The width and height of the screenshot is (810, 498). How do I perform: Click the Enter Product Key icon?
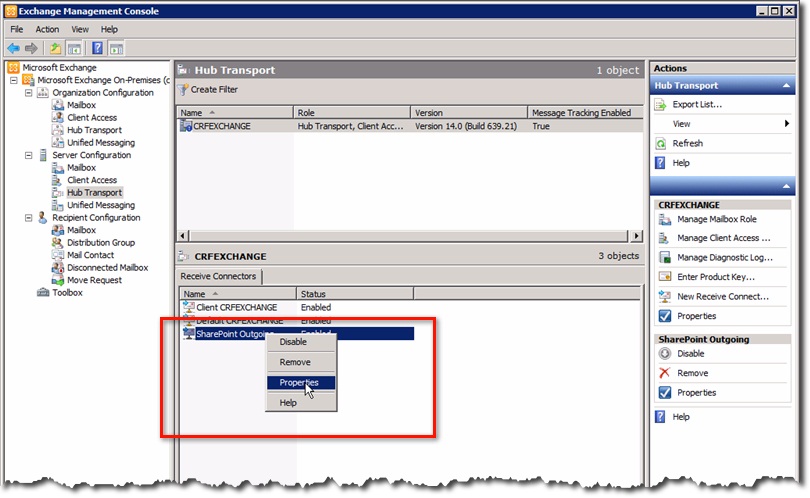pos(665,277)
